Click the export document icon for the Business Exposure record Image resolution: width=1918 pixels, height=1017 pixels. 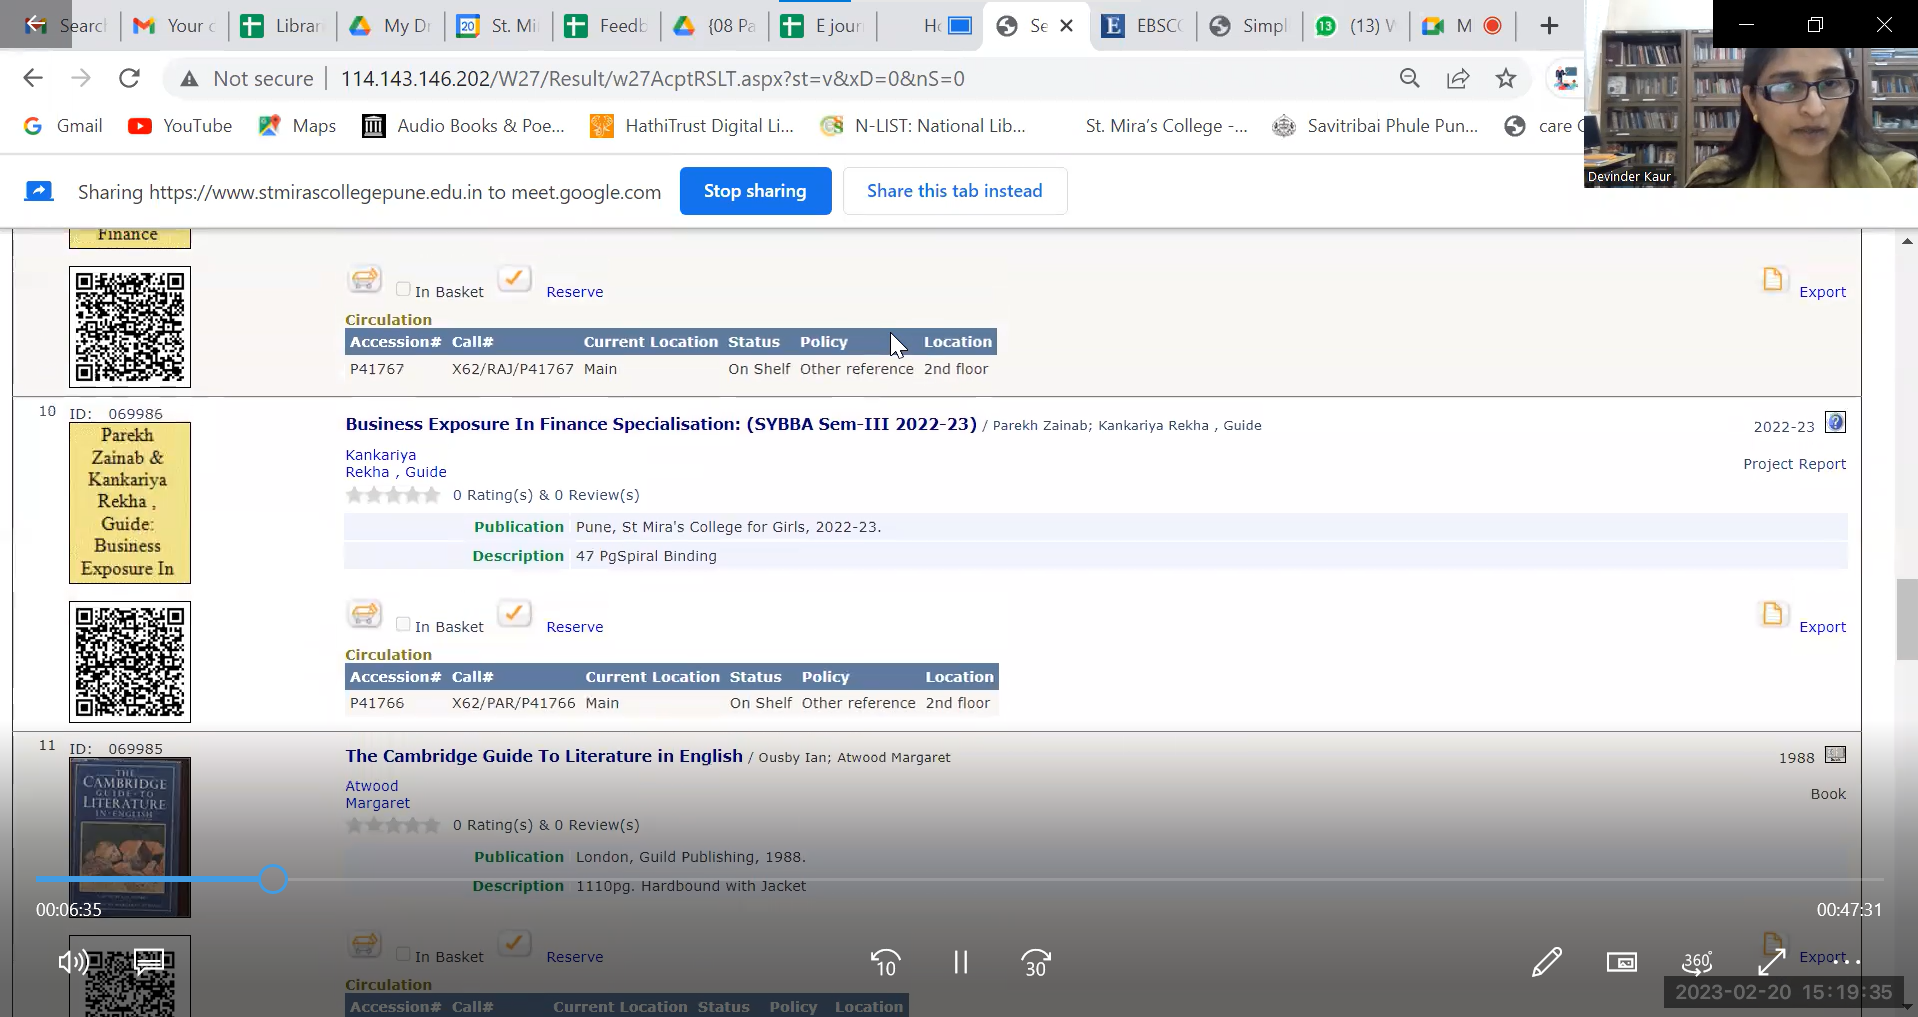click(1773, 614)
